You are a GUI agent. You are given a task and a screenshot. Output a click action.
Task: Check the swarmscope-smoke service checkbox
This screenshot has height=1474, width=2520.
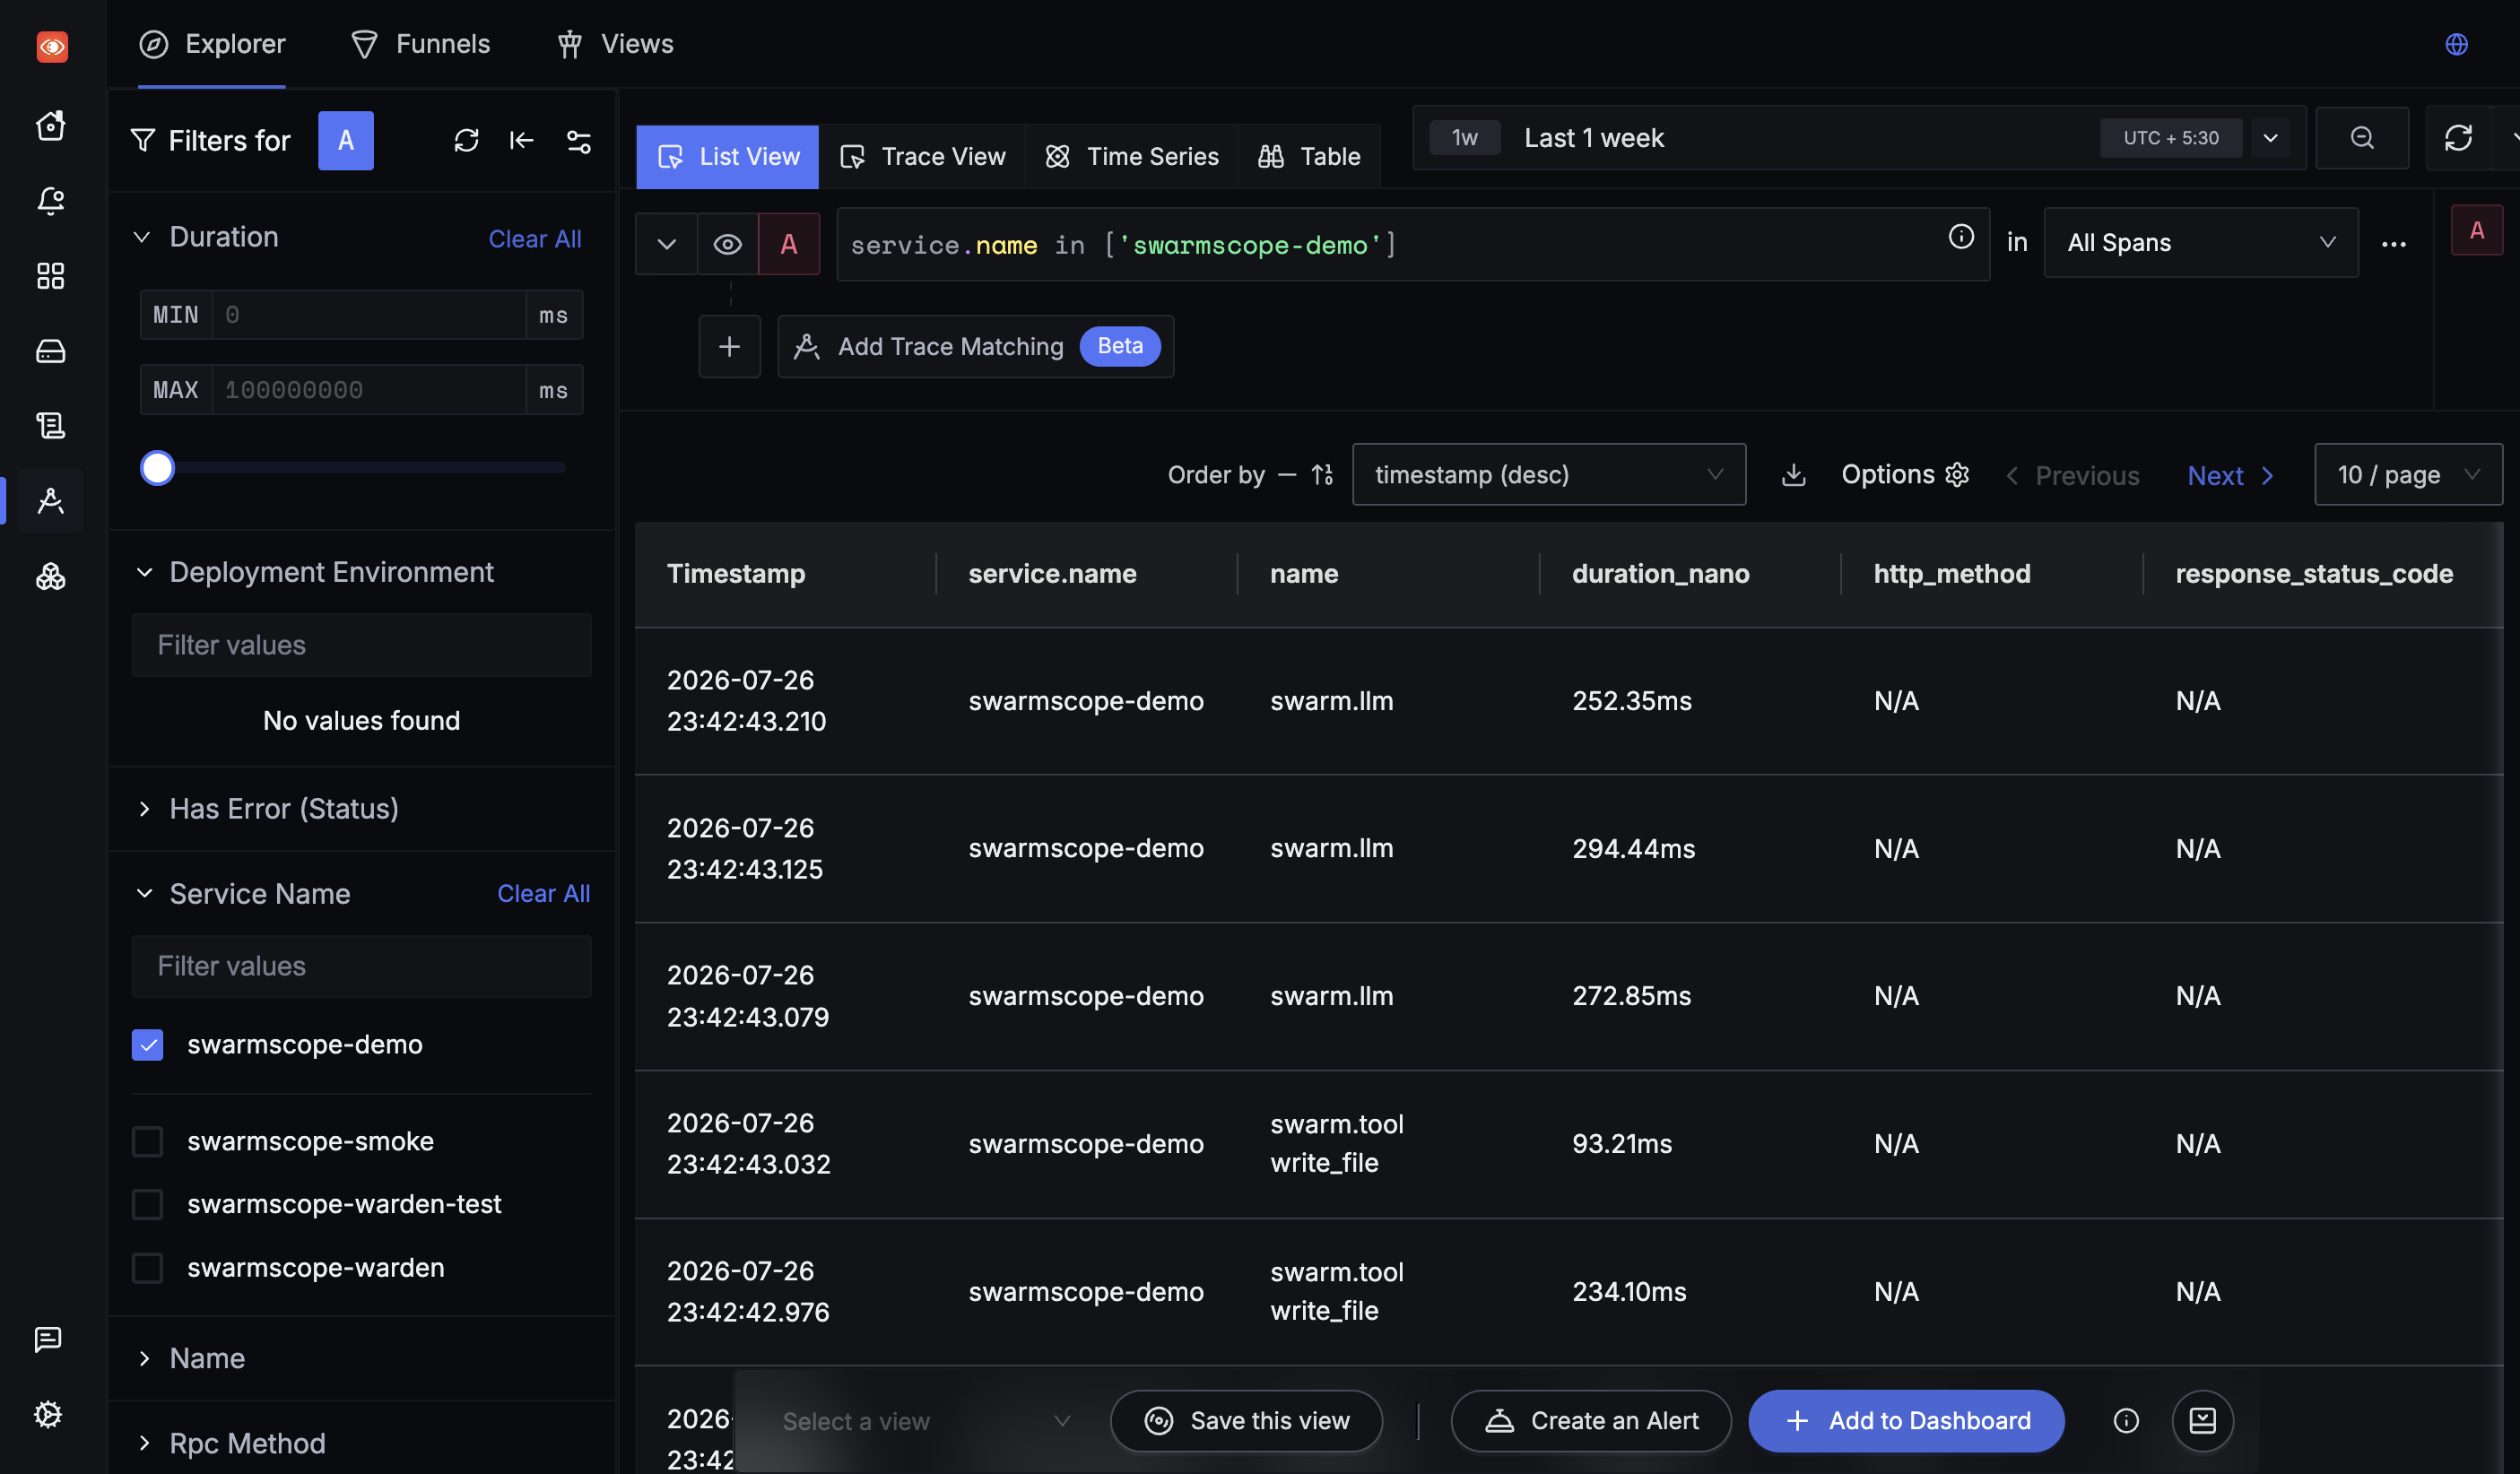[x=147, y=1141]
